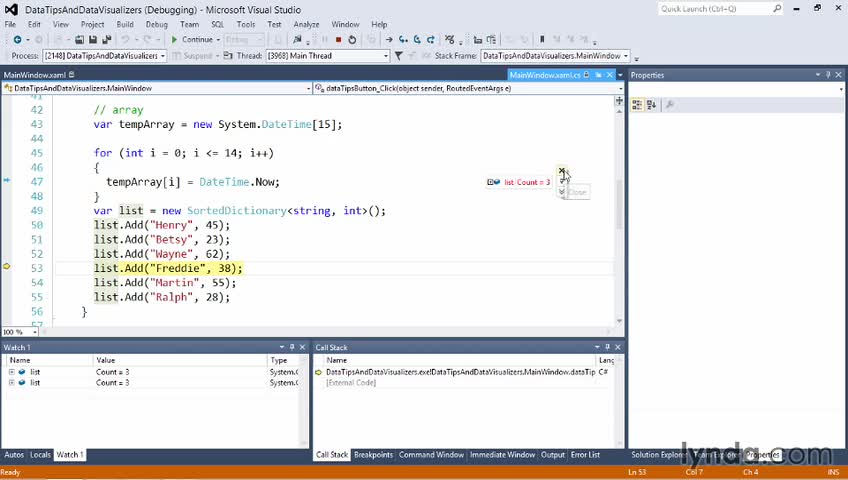Image resolution: width=848 pixels, height=480 pixels.
Task: Open the member navigation dropdown dataTipsButton_Click
Action: [620, 88]
